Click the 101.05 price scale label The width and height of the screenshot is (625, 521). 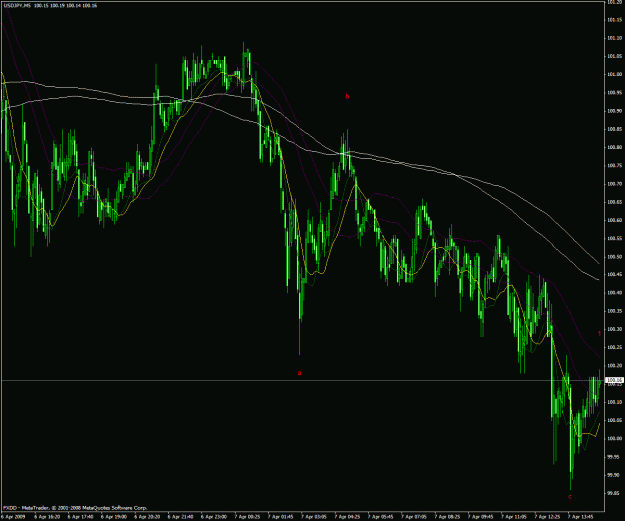pos(614,56)
